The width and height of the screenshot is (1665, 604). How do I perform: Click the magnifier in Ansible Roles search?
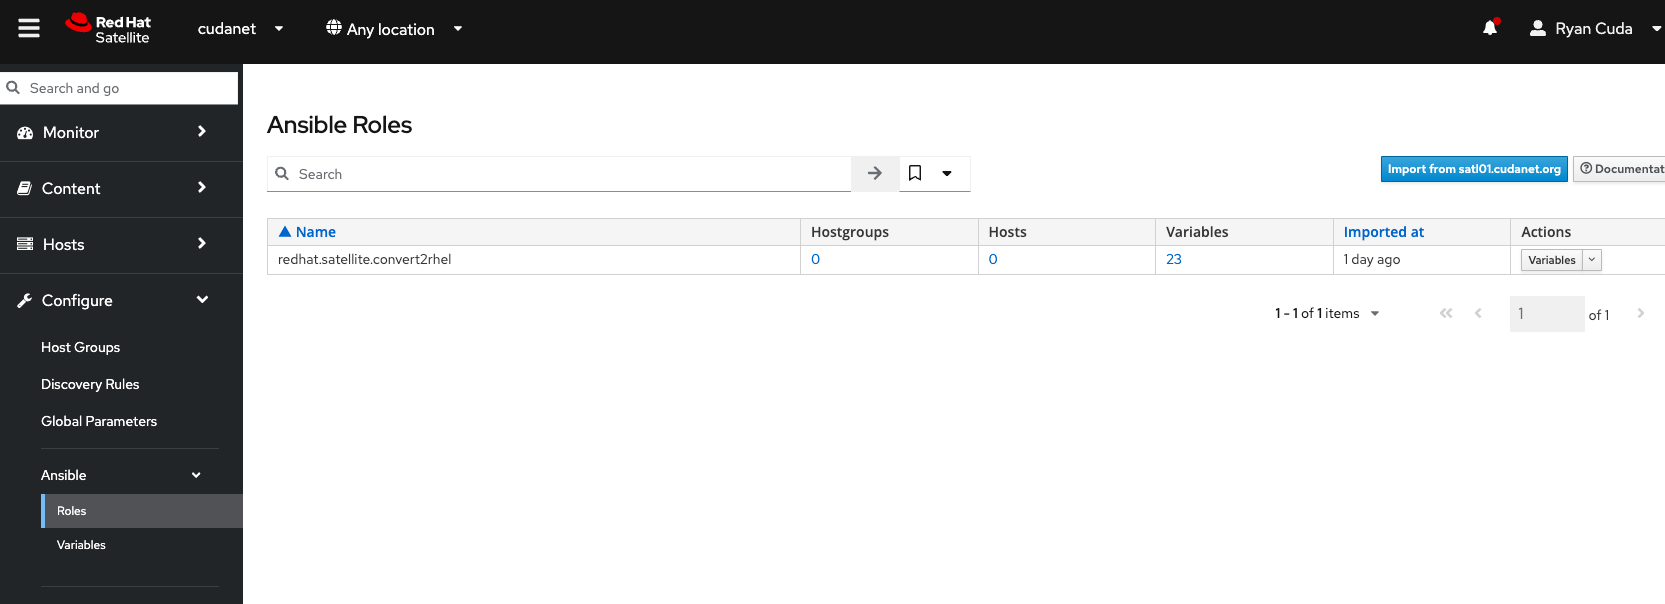(282, 173)
